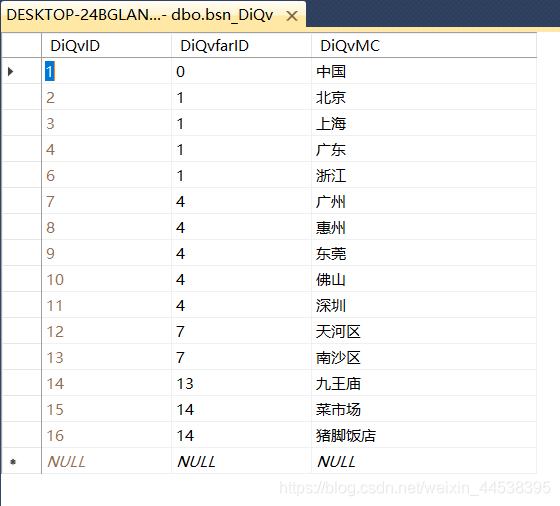Click the cell containing 广州
Image resolution: width=560 pixels, height=506 pixels.
click(424, 202)
